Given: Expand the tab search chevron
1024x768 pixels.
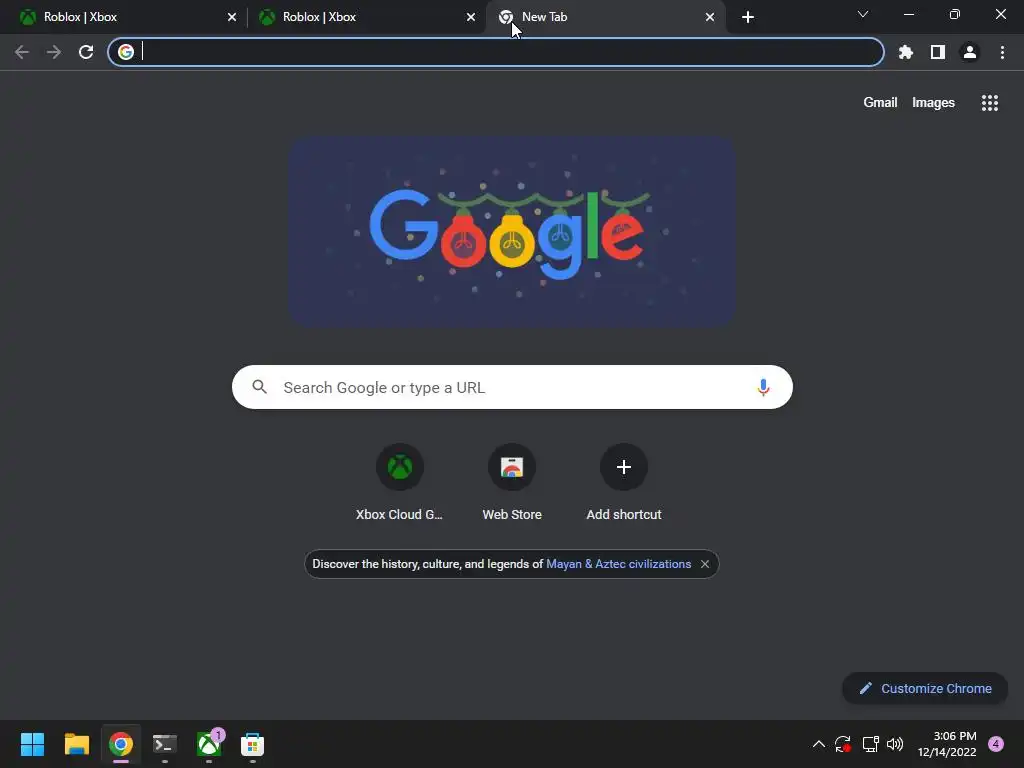Looking at the screenshot, I should pyautogui.click(x=863, y=14).
